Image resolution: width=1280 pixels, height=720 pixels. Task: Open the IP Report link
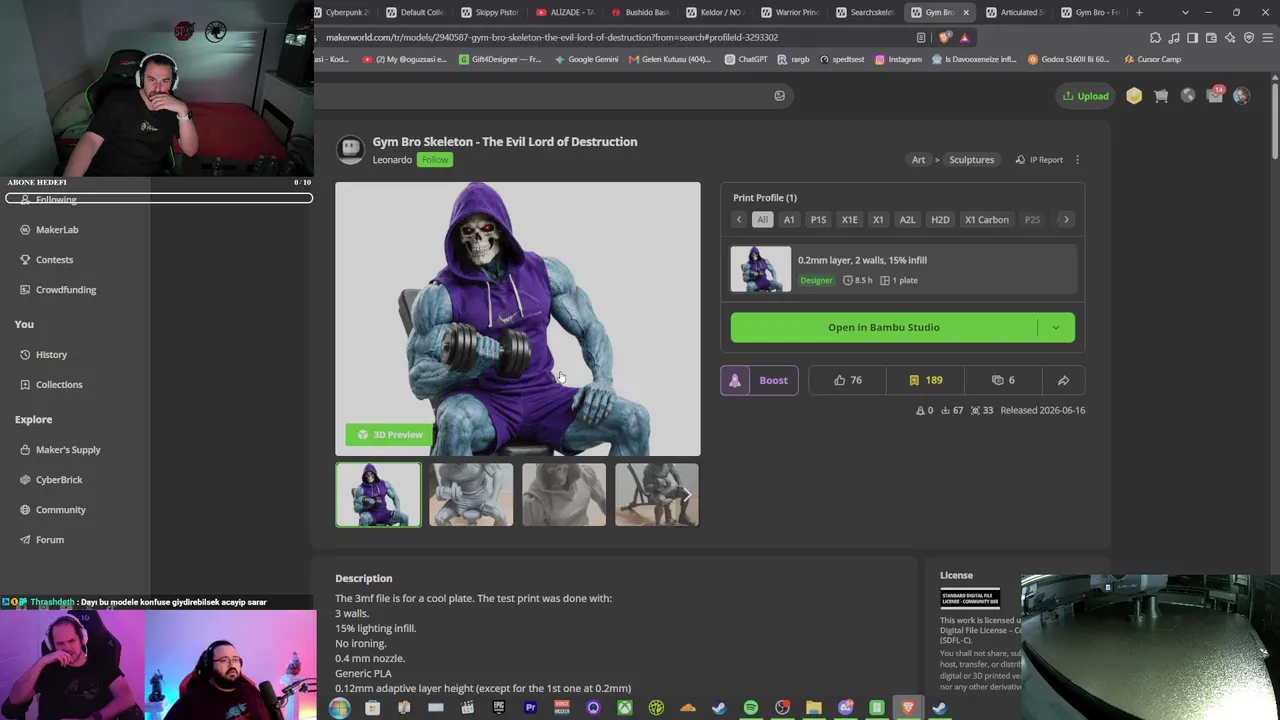[x=1039, y=160]
